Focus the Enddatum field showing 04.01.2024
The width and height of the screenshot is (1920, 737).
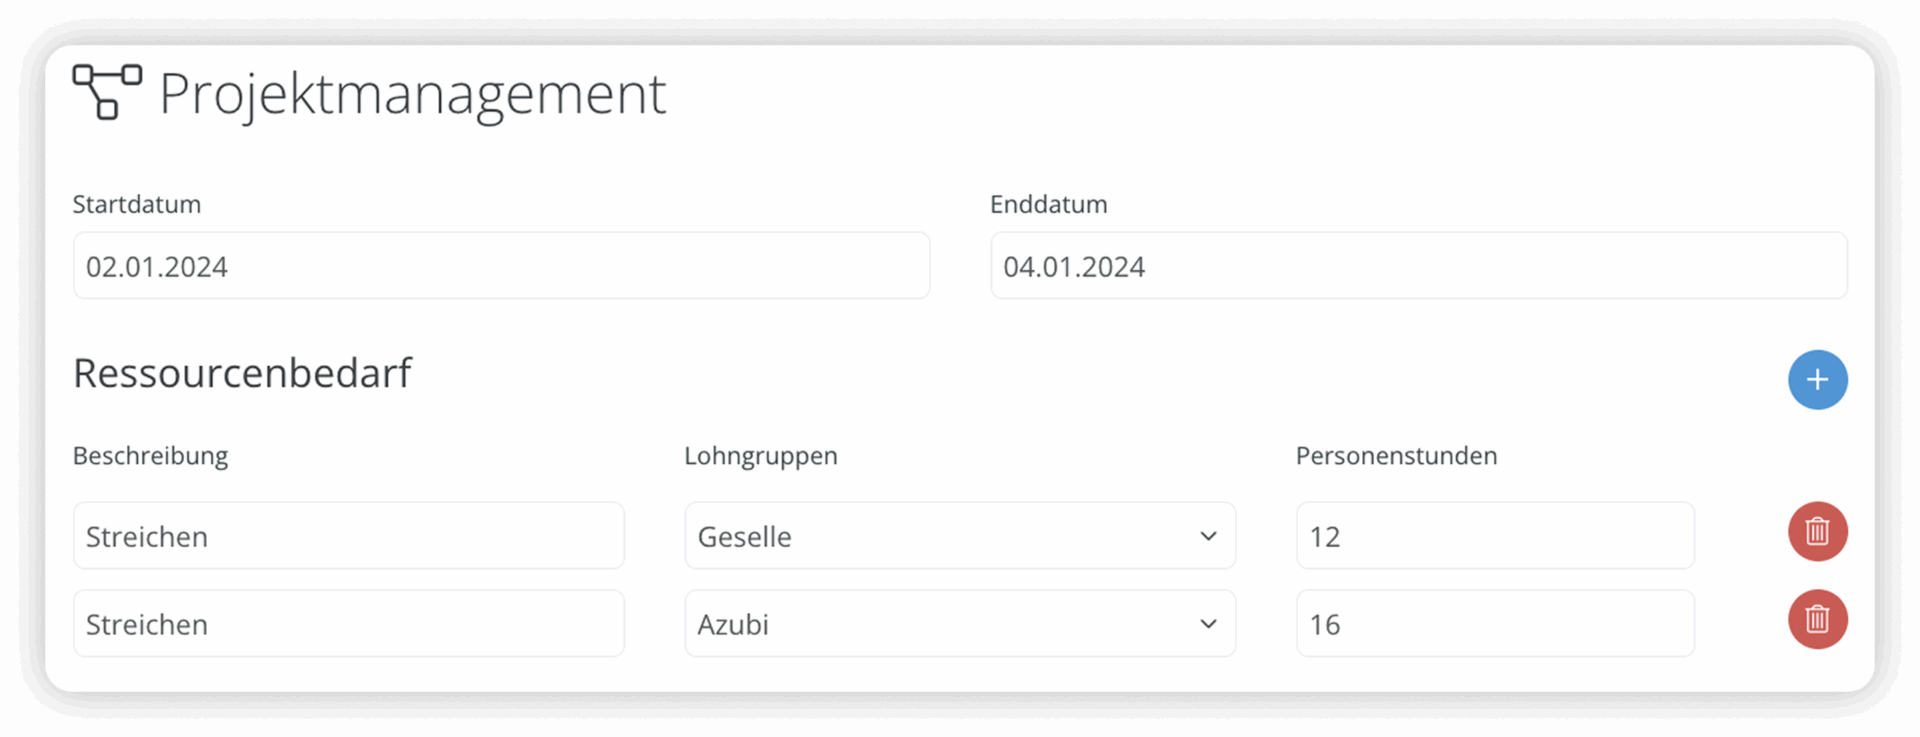[x=1418, y=266]
